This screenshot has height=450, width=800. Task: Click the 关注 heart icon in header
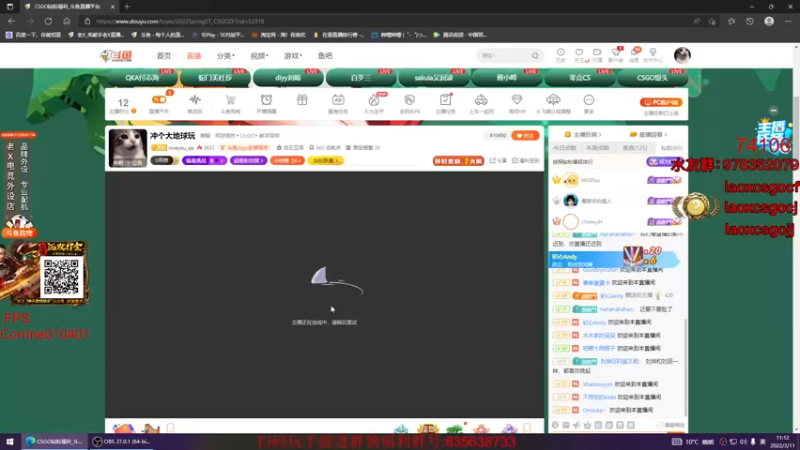click(x=579, y=53)
